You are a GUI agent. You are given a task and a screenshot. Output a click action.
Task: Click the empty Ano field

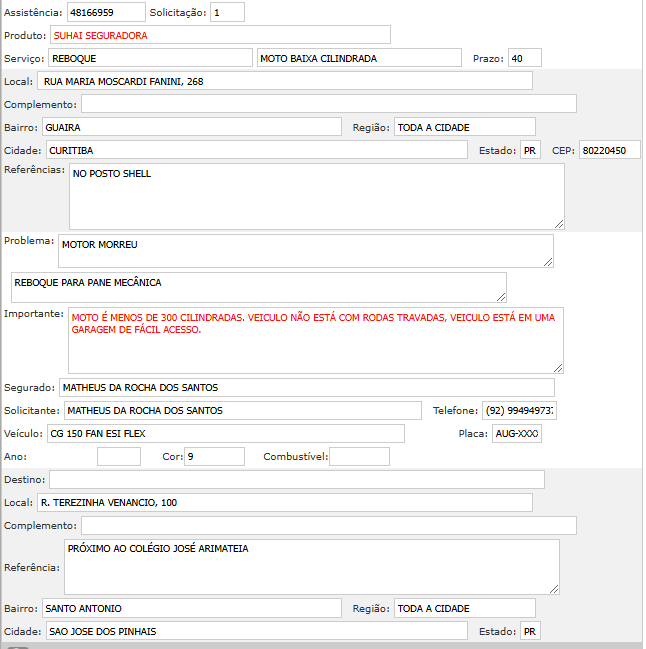[x=119, y=457]
